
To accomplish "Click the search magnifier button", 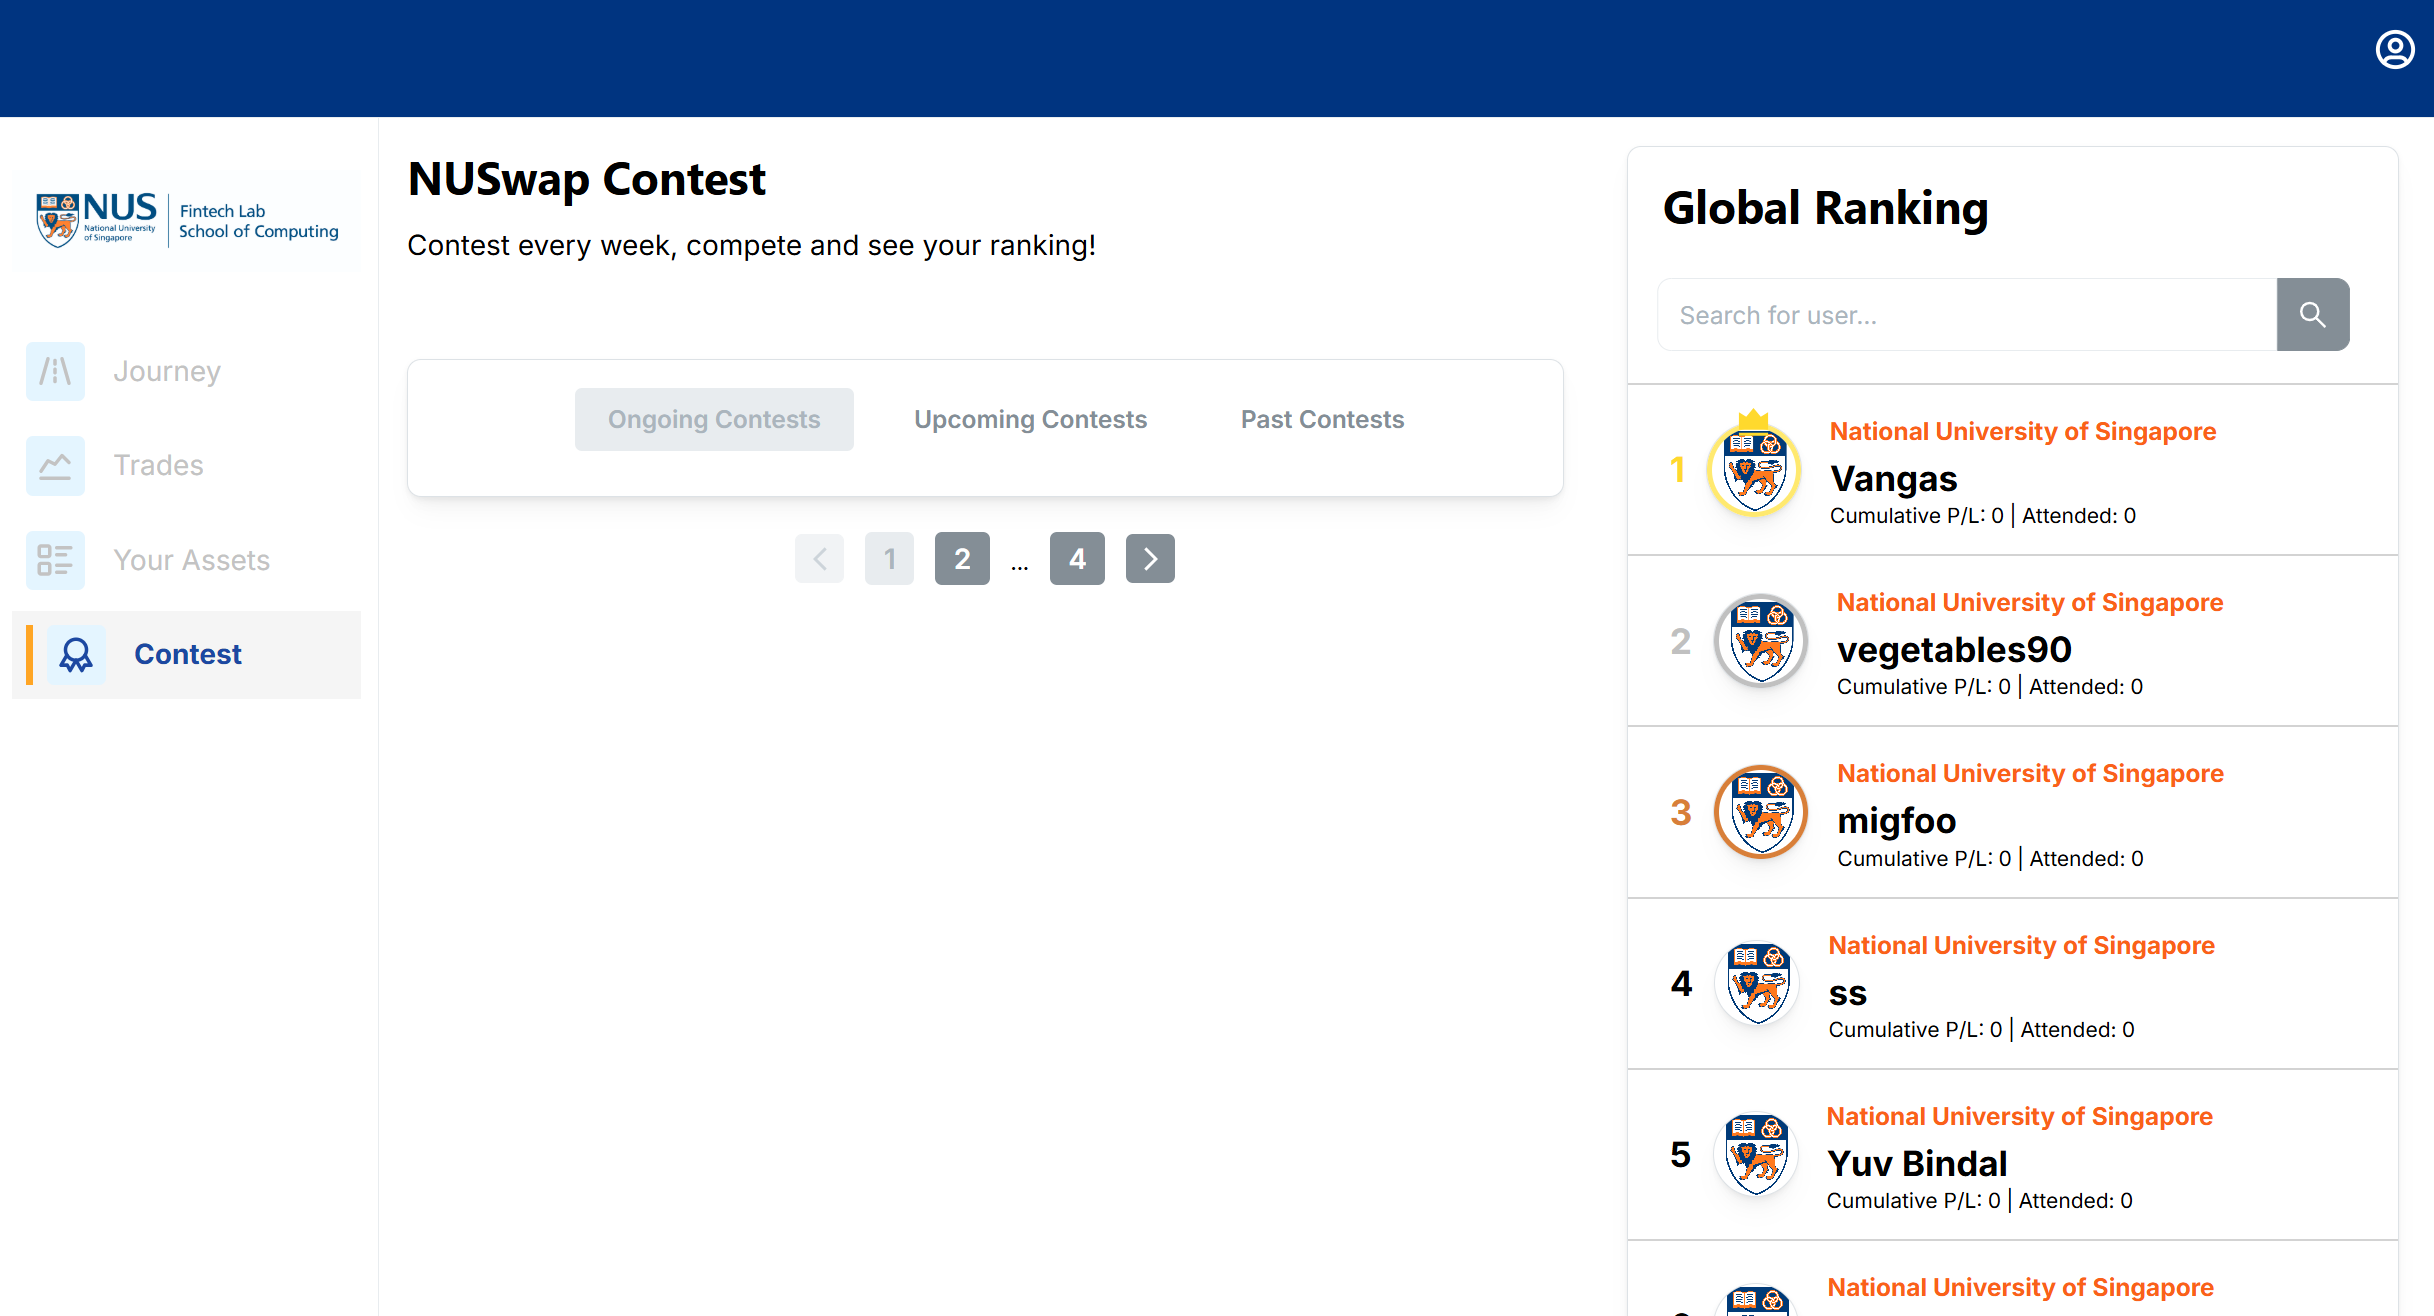I will [2313, 315].
